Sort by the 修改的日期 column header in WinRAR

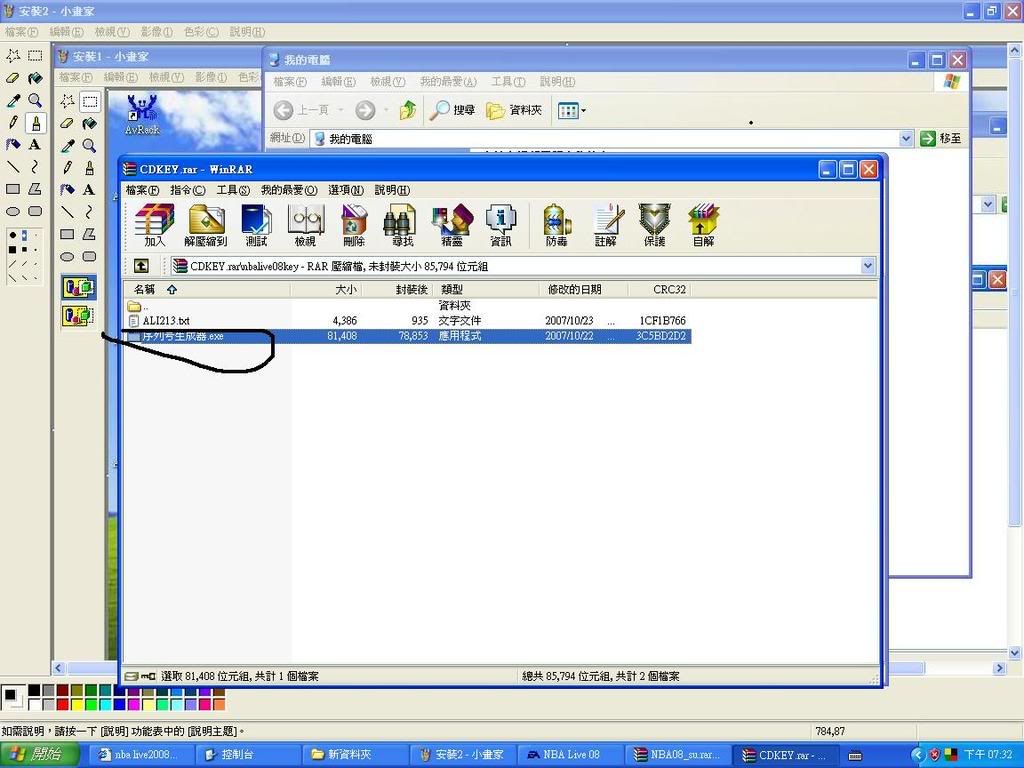[584, 289]
